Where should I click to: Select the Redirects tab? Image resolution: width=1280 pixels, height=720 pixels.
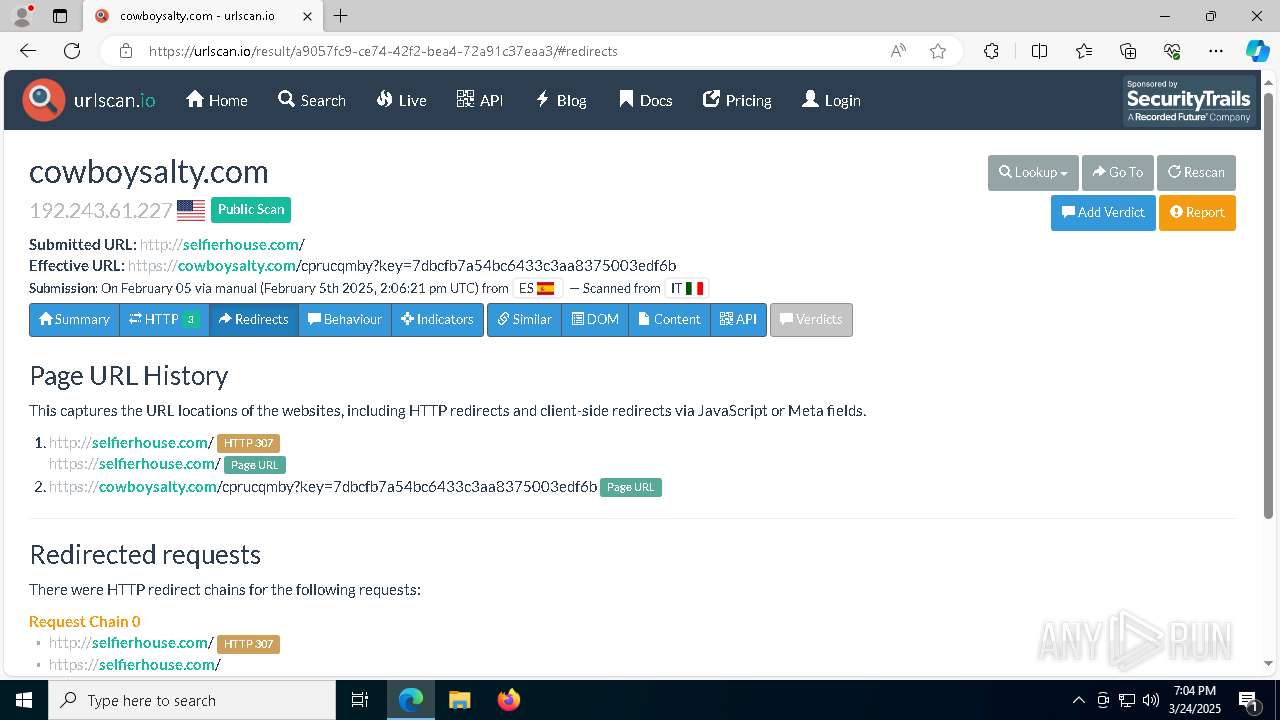[253, 319]
